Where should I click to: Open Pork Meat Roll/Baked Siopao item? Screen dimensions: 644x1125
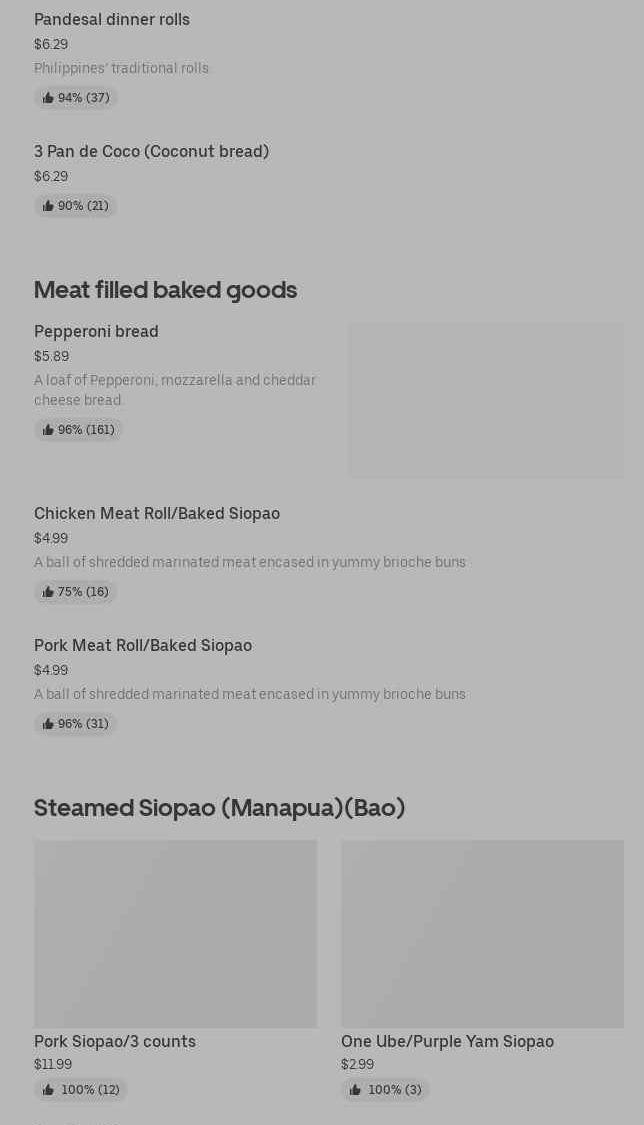[x=143, y=645]
